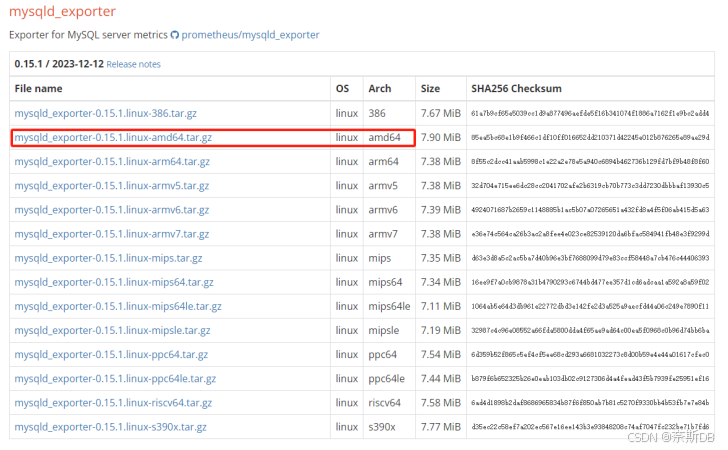Click the mysqld_exporter heading

62,11
